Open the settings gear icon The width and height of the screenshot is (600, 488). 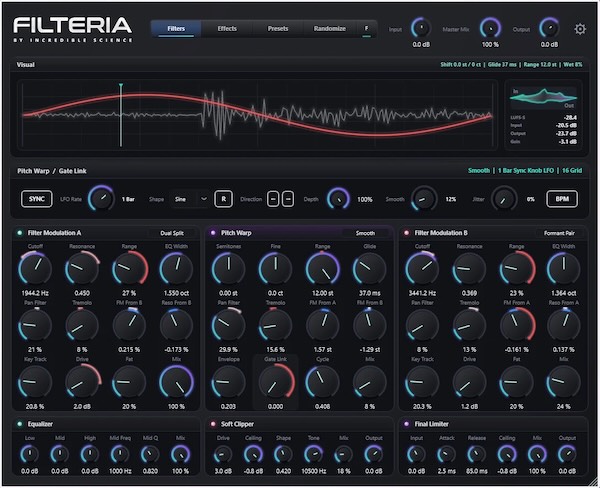[580, 29]
